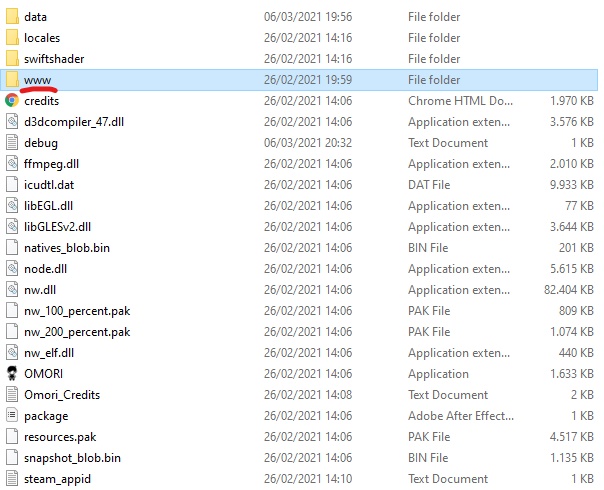Click the node.dll file icon

(x=12, y=268)
